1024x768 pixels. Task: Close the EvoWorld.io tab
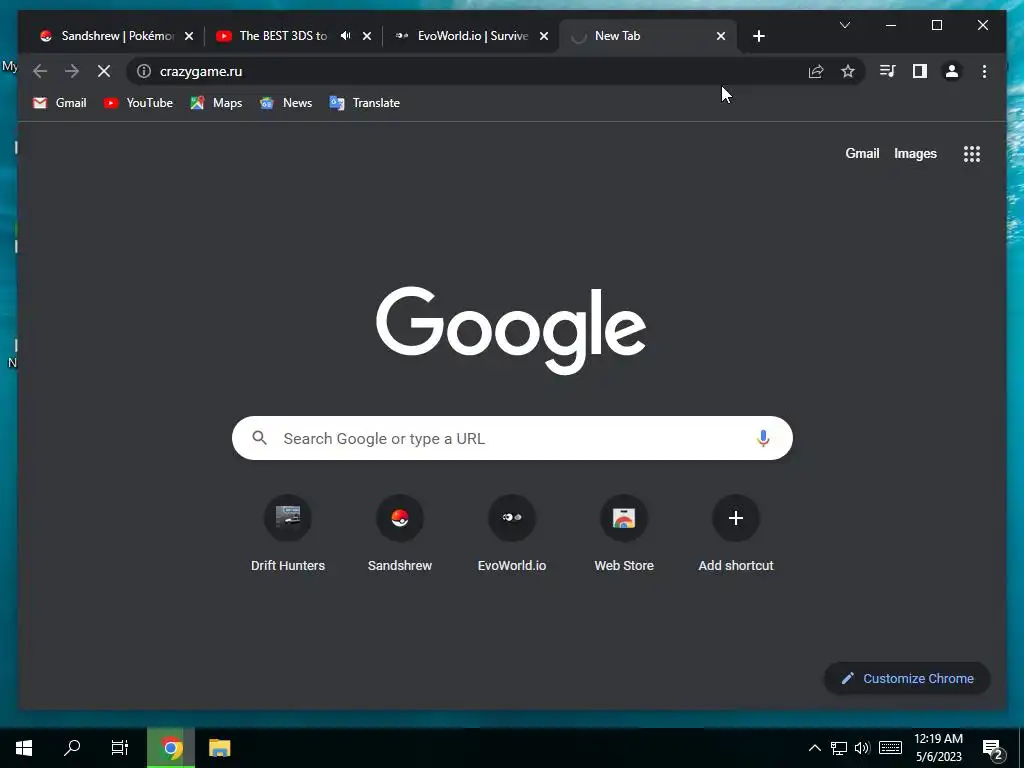click(x=544, y=36)
